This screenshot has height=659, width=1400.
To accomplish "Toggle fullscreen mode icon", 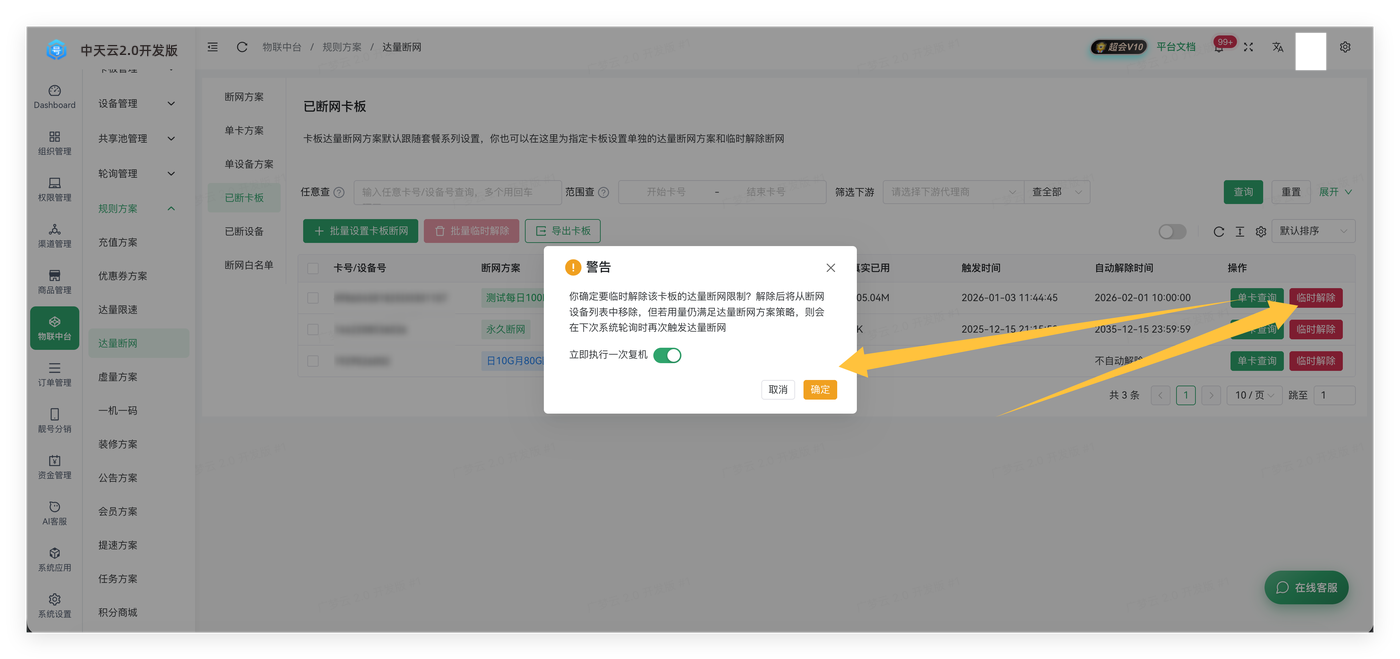I will coord(1248,47).
